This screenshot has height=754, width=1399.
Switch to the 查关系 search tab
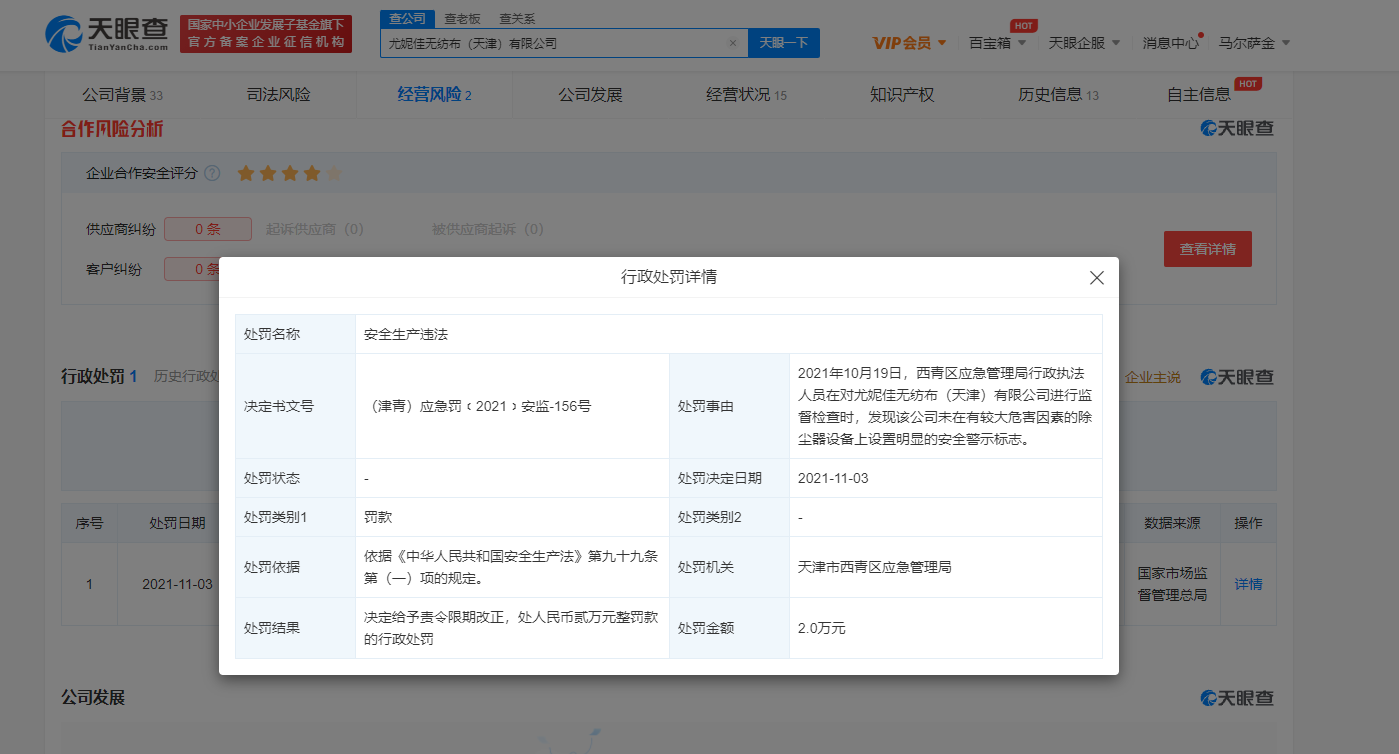click(517, 18)
